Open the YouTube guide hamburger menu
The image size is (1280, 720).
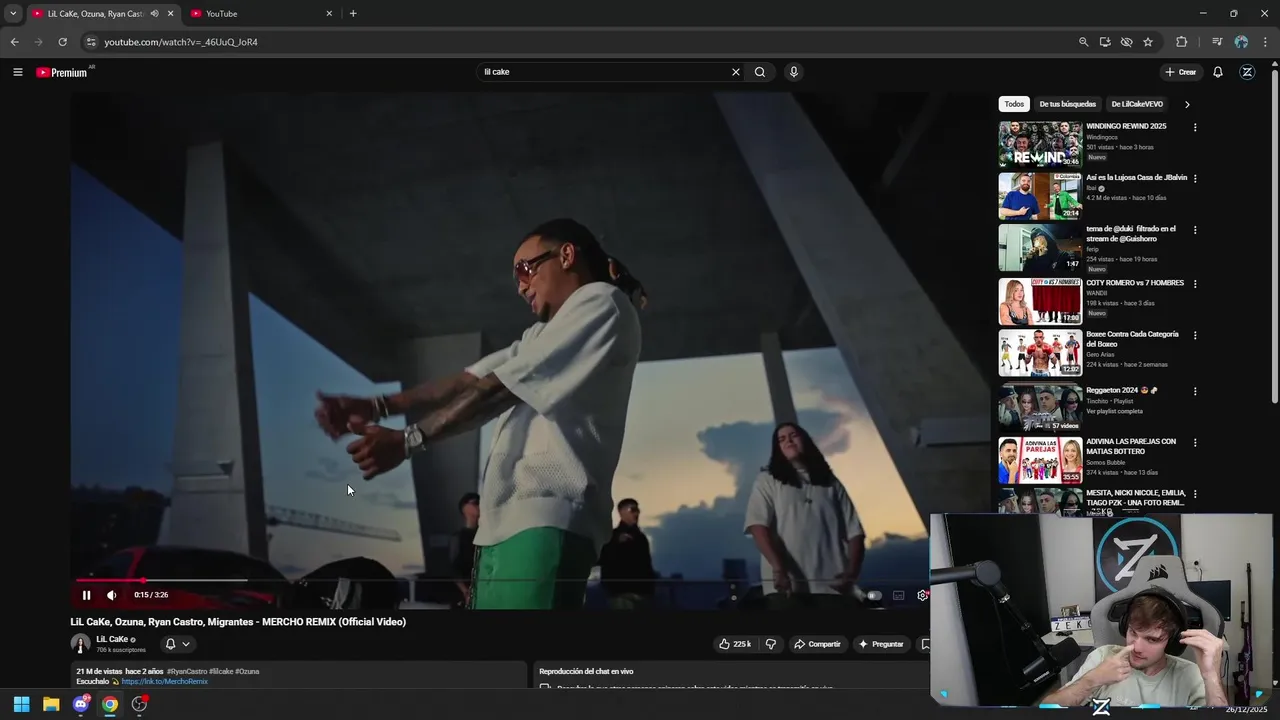(17, 72)
